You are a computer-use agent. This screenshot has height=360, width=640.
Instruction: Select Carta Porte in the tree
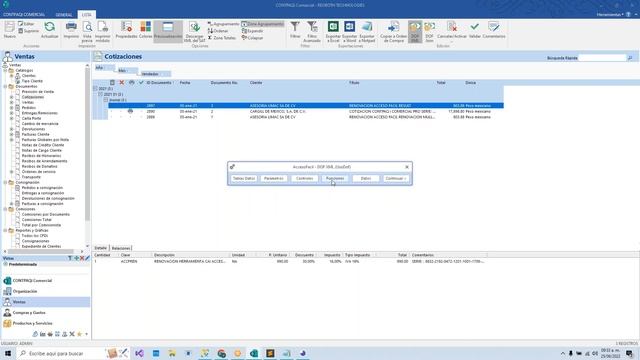click(31, 118)
